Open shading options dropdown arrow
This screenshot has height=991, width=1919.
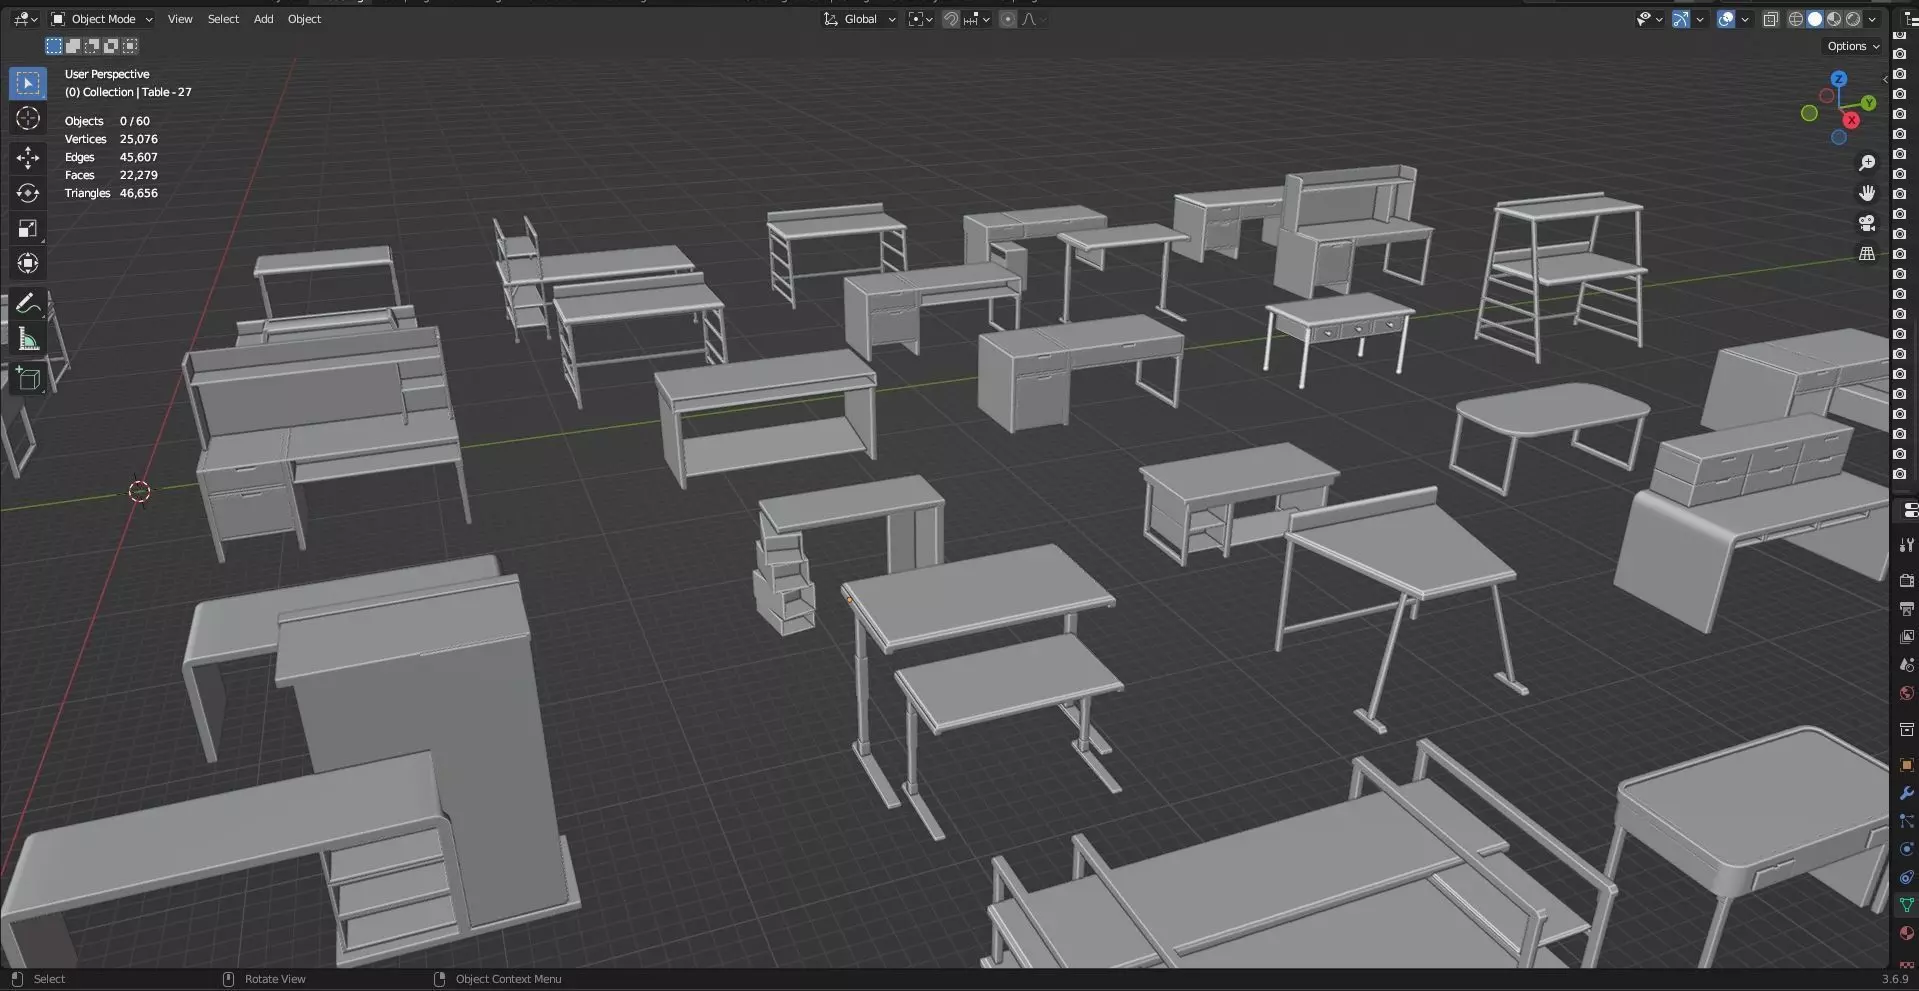pyautogui.click(x=1872, y=19)
